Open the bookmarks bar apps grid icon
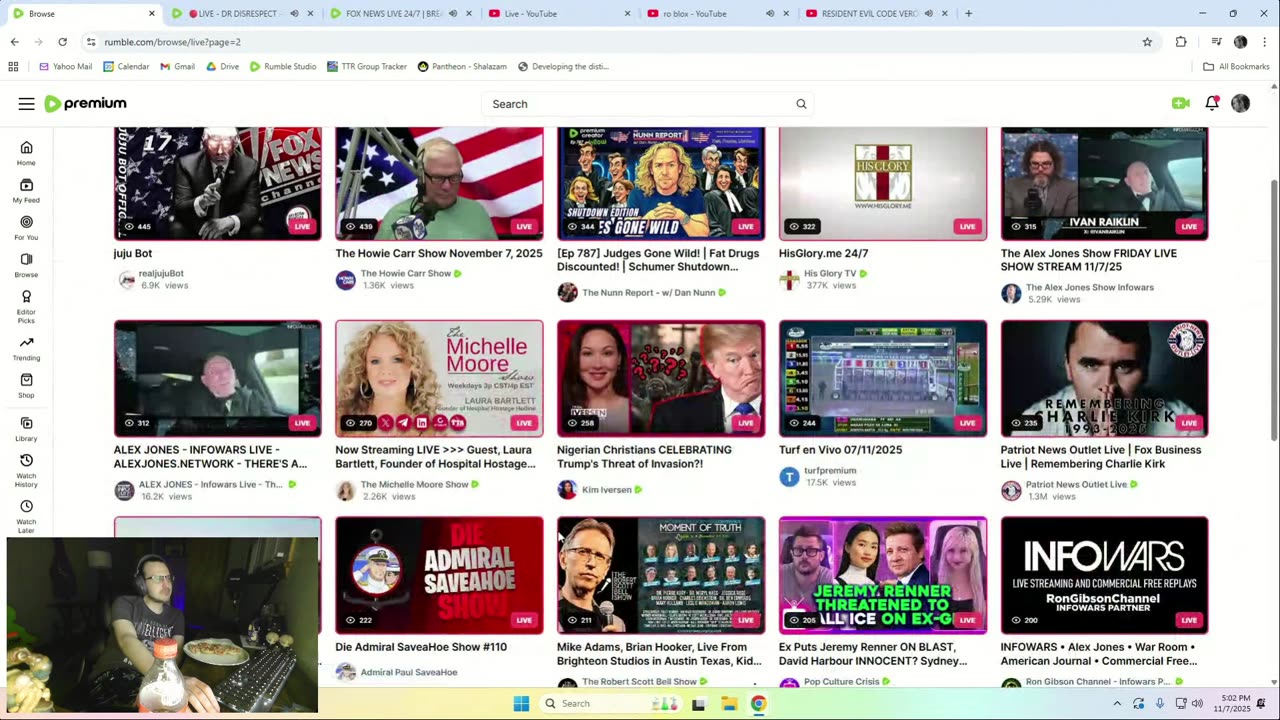Image resolution: width=1280 pixels, height=720 pixels. 13,67
